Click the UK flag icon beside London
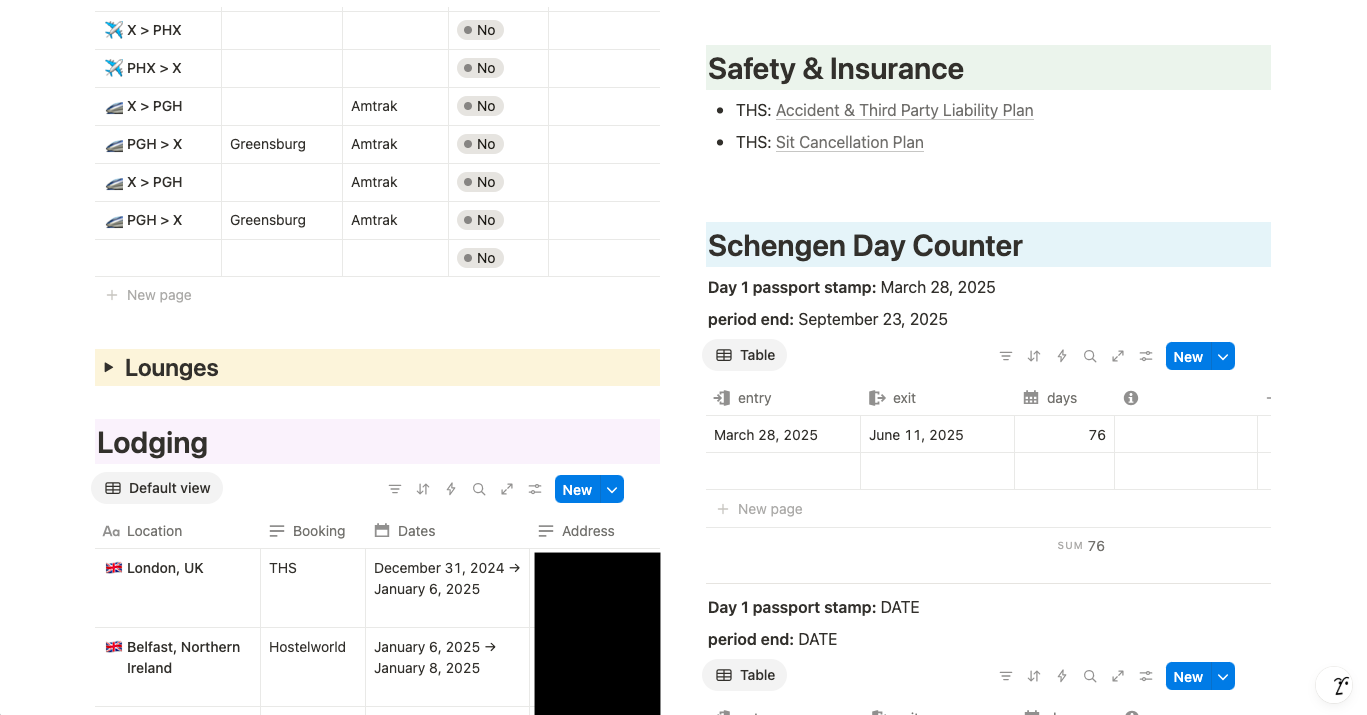 pos(114,568)
